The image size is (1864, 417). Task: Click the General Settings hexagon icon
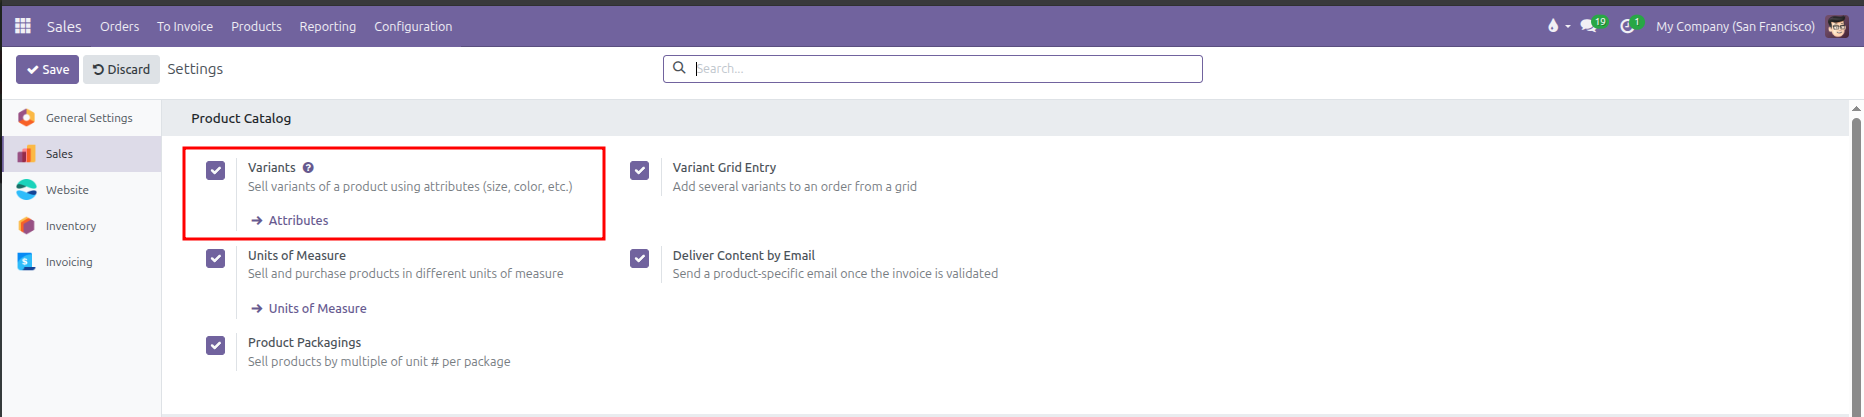pos(27,118)
